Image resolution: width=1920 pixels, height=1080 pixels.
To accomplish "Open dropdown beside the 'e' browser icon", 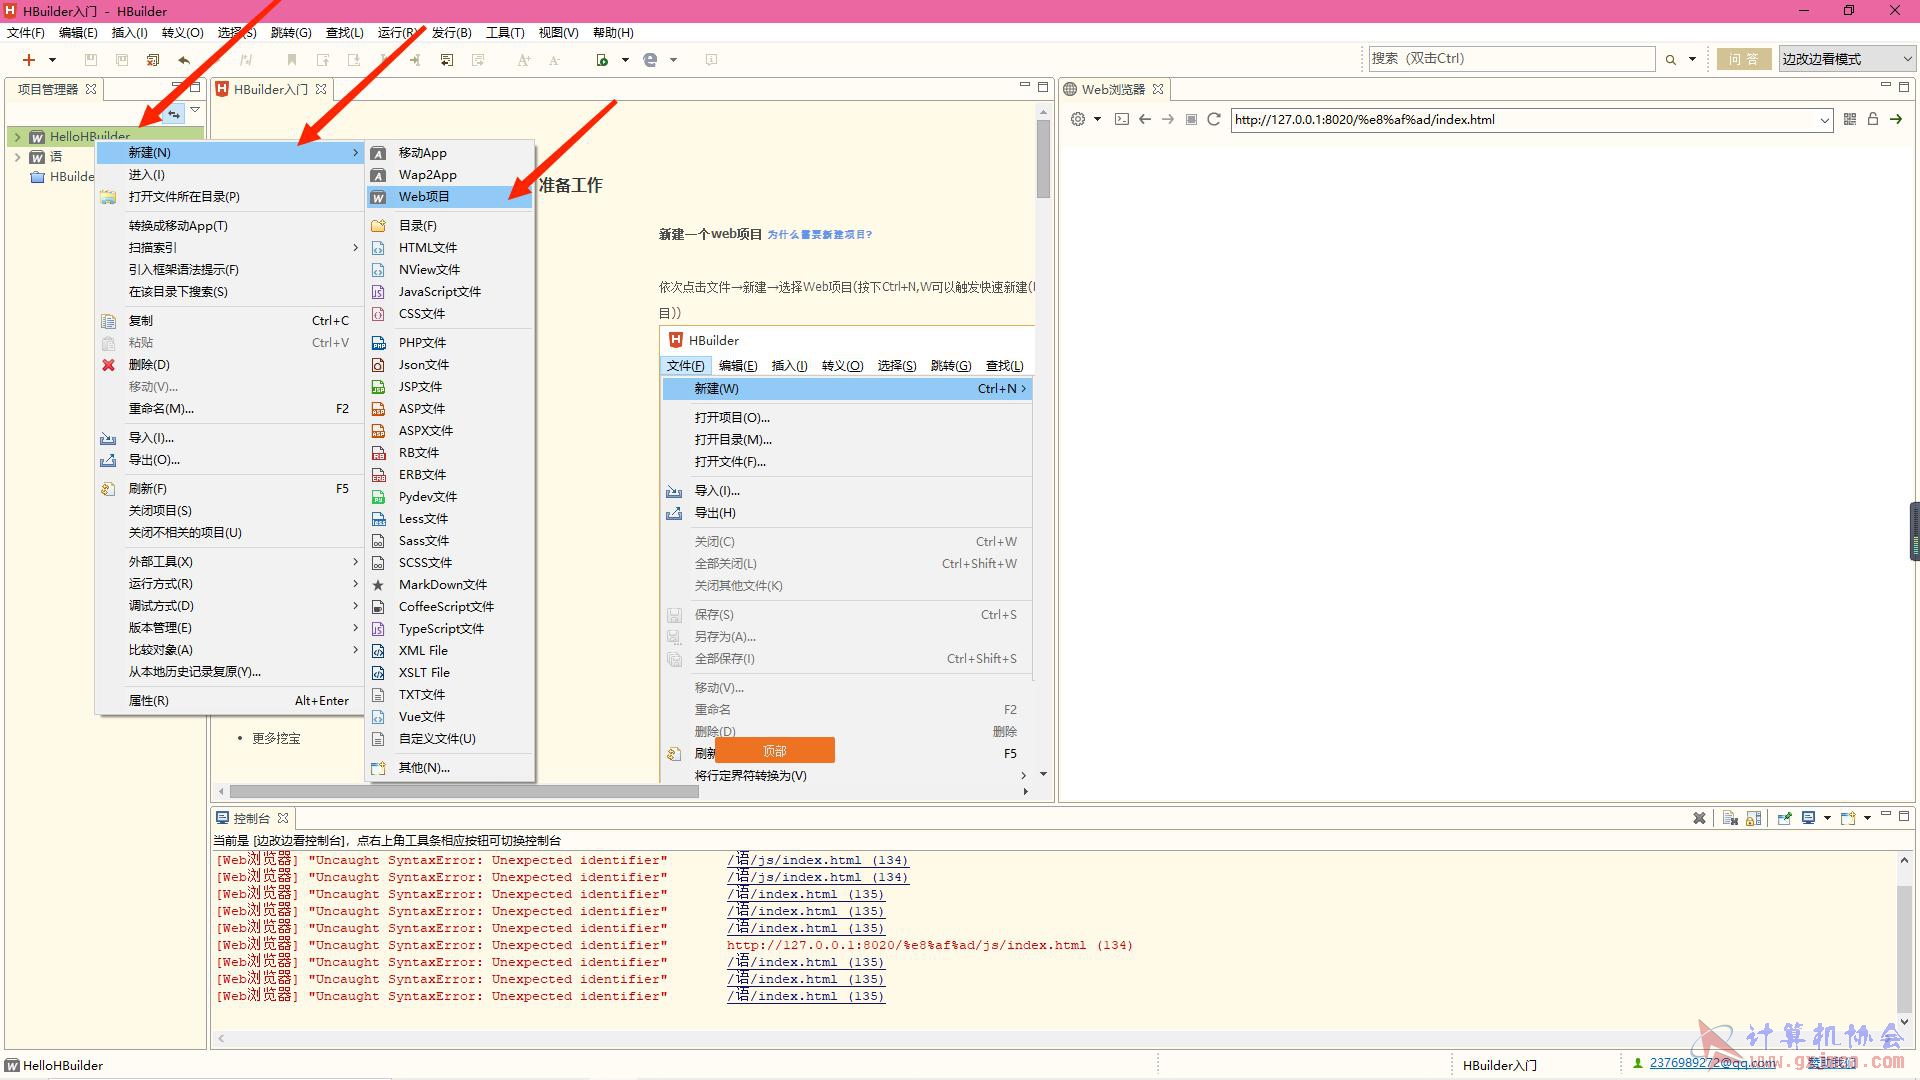I will coord(673,60).
